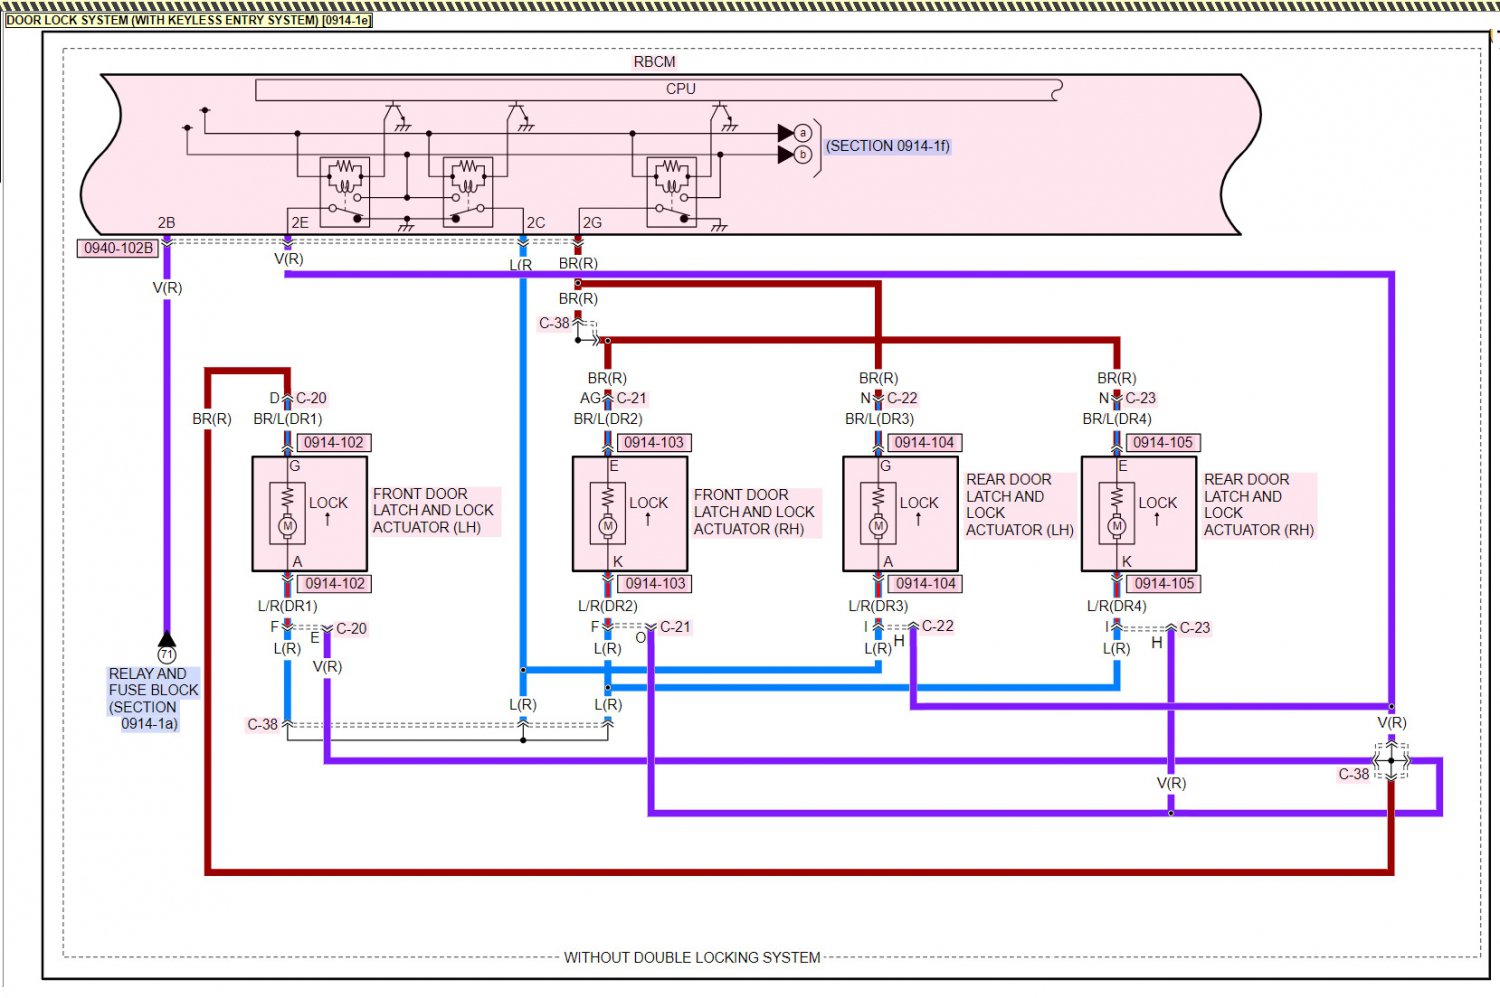This screenshot has width=1500, height=998.
Task: Open the (SECTION 0914-1f) reference link
Action: point(888,146)
